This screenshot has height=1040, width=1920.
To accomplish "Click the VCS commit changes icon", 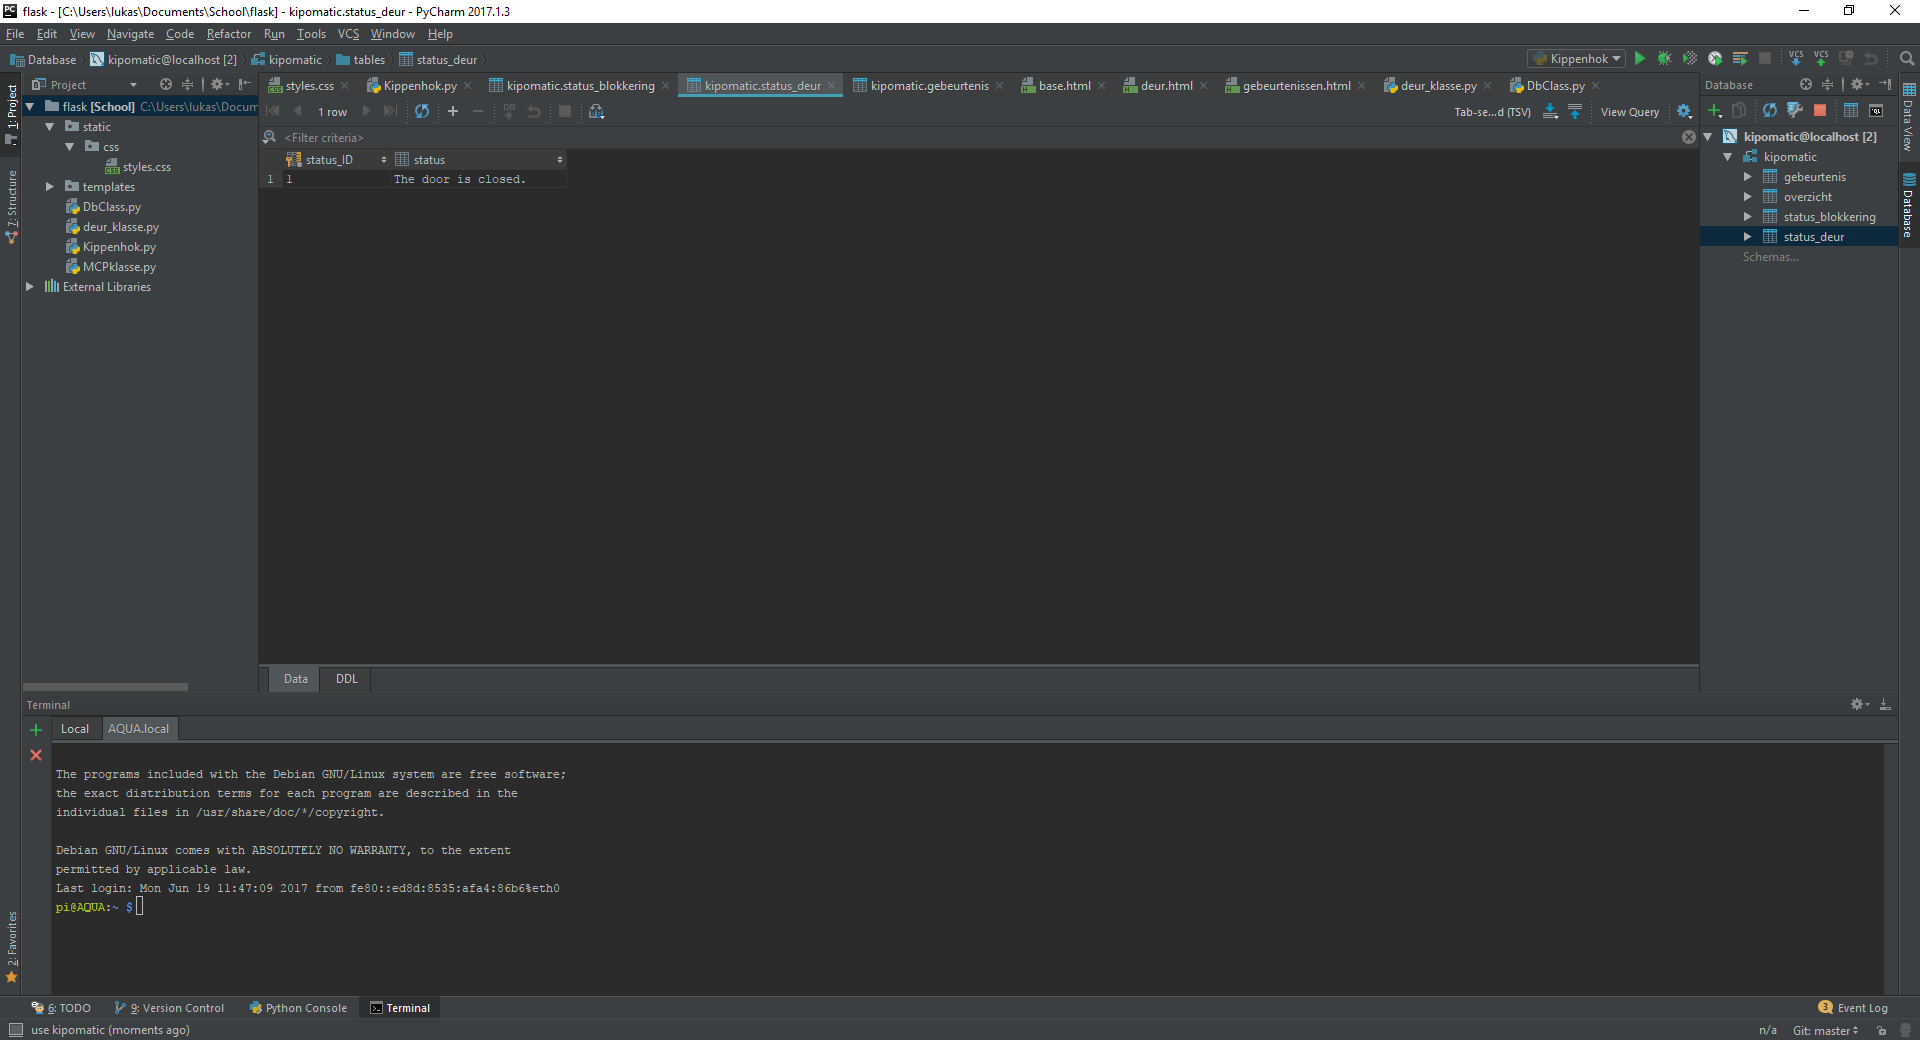I will pos(1821,59).
